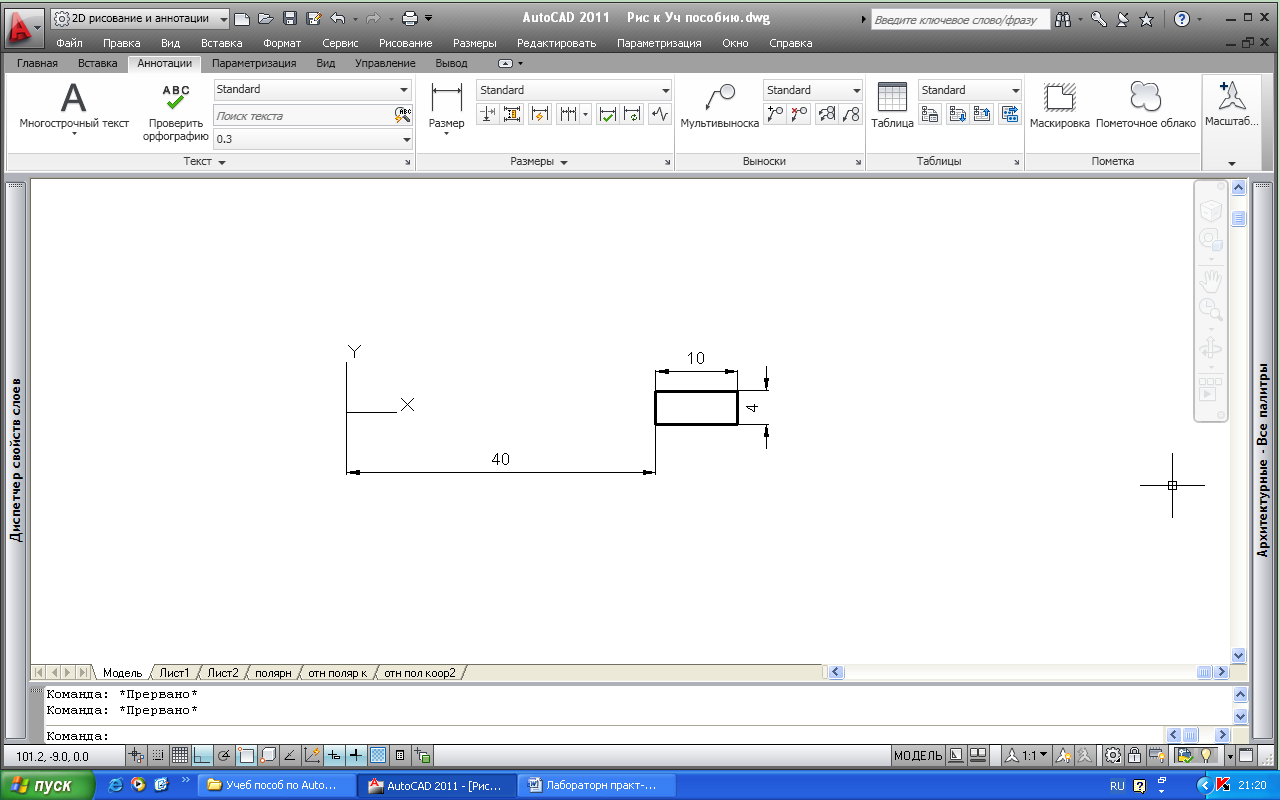1280x800 pixels.
Task: Toggle grid display in the status bar
Action: (180, 756)
